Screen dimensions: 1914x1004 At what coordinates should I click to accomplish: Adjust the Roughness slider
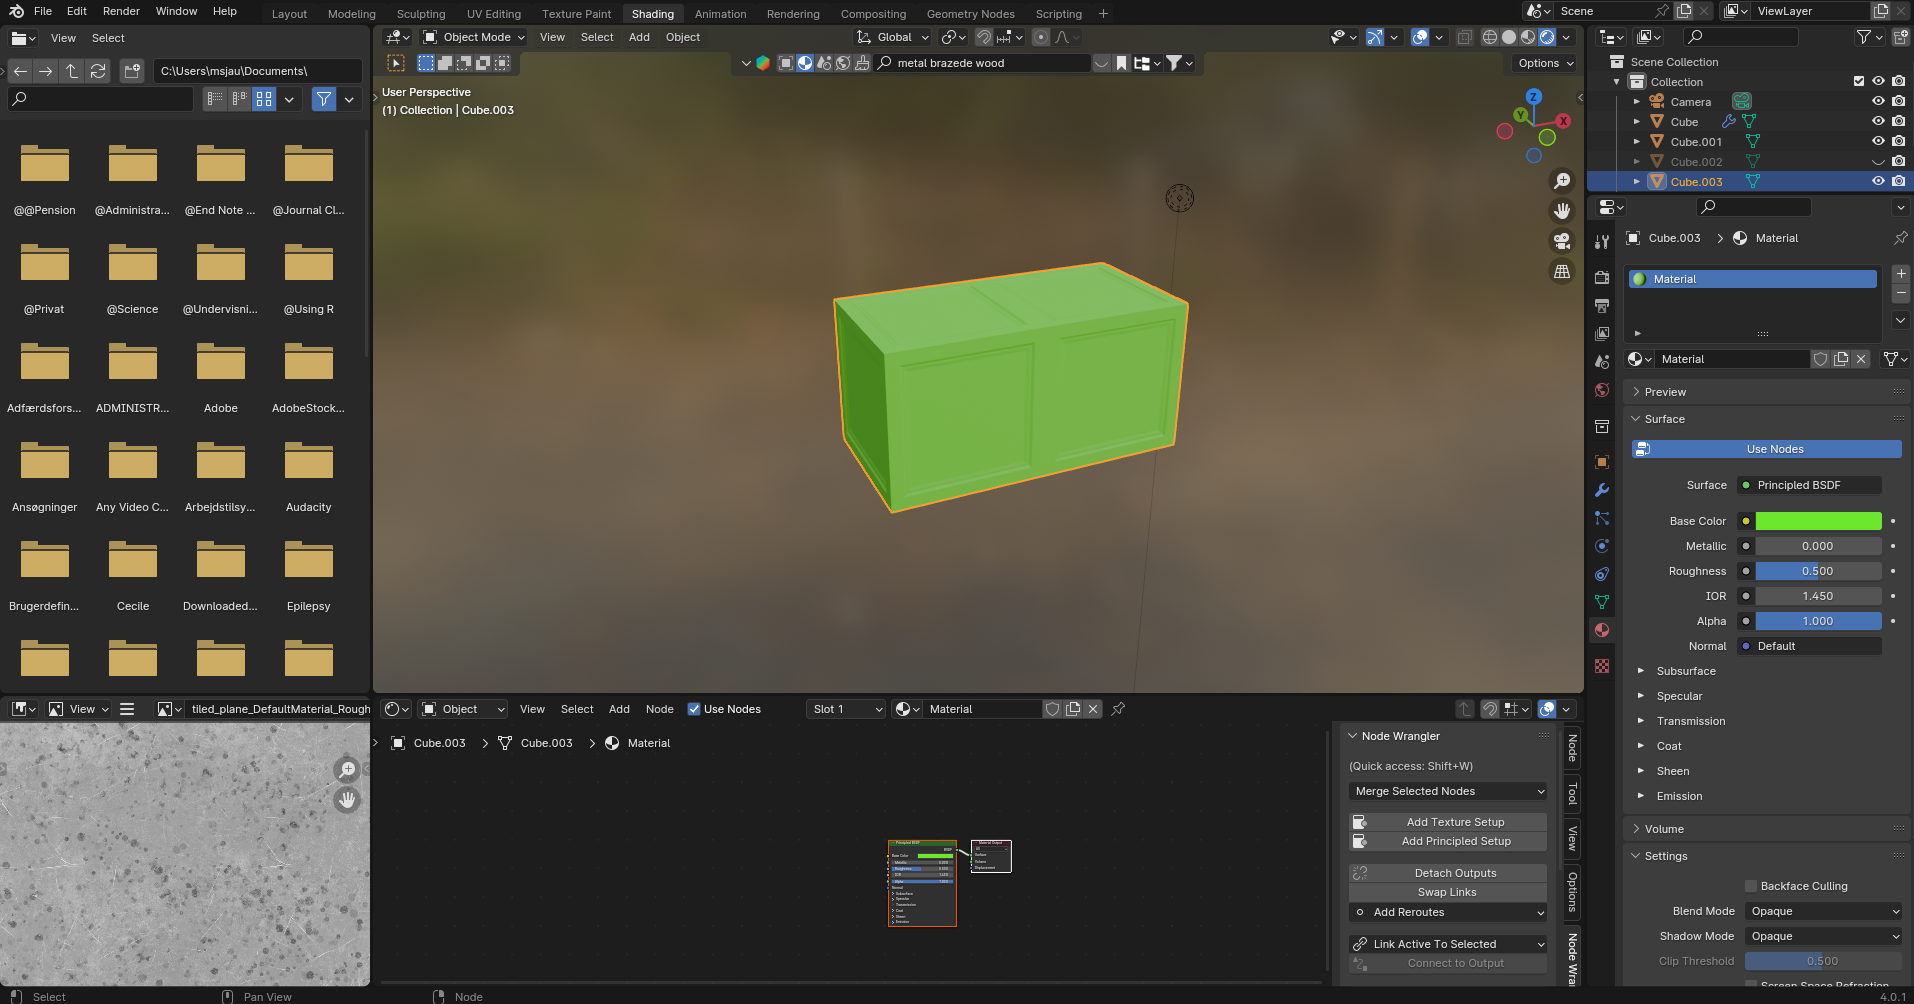(1818, 571)
